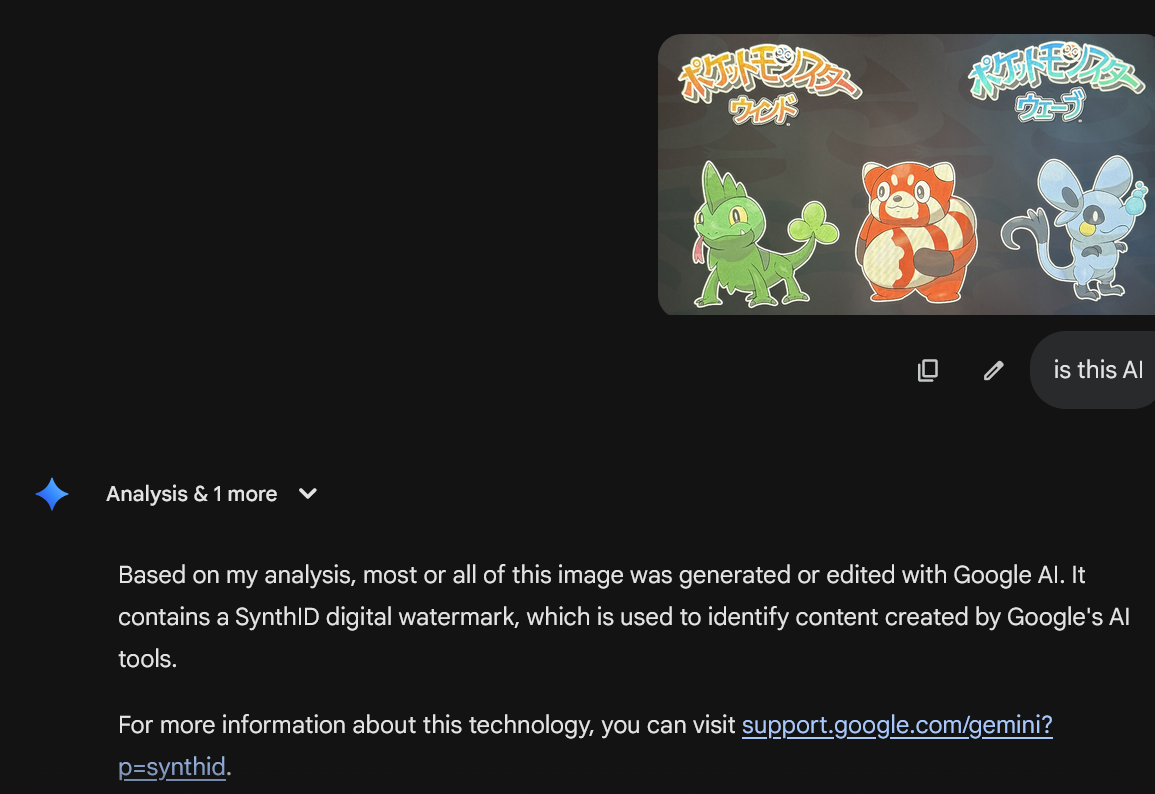The width and height of the screenshot is (1155, 794).
Task: Copy the user prompt with copy icon
Action: tap(927, 370)
